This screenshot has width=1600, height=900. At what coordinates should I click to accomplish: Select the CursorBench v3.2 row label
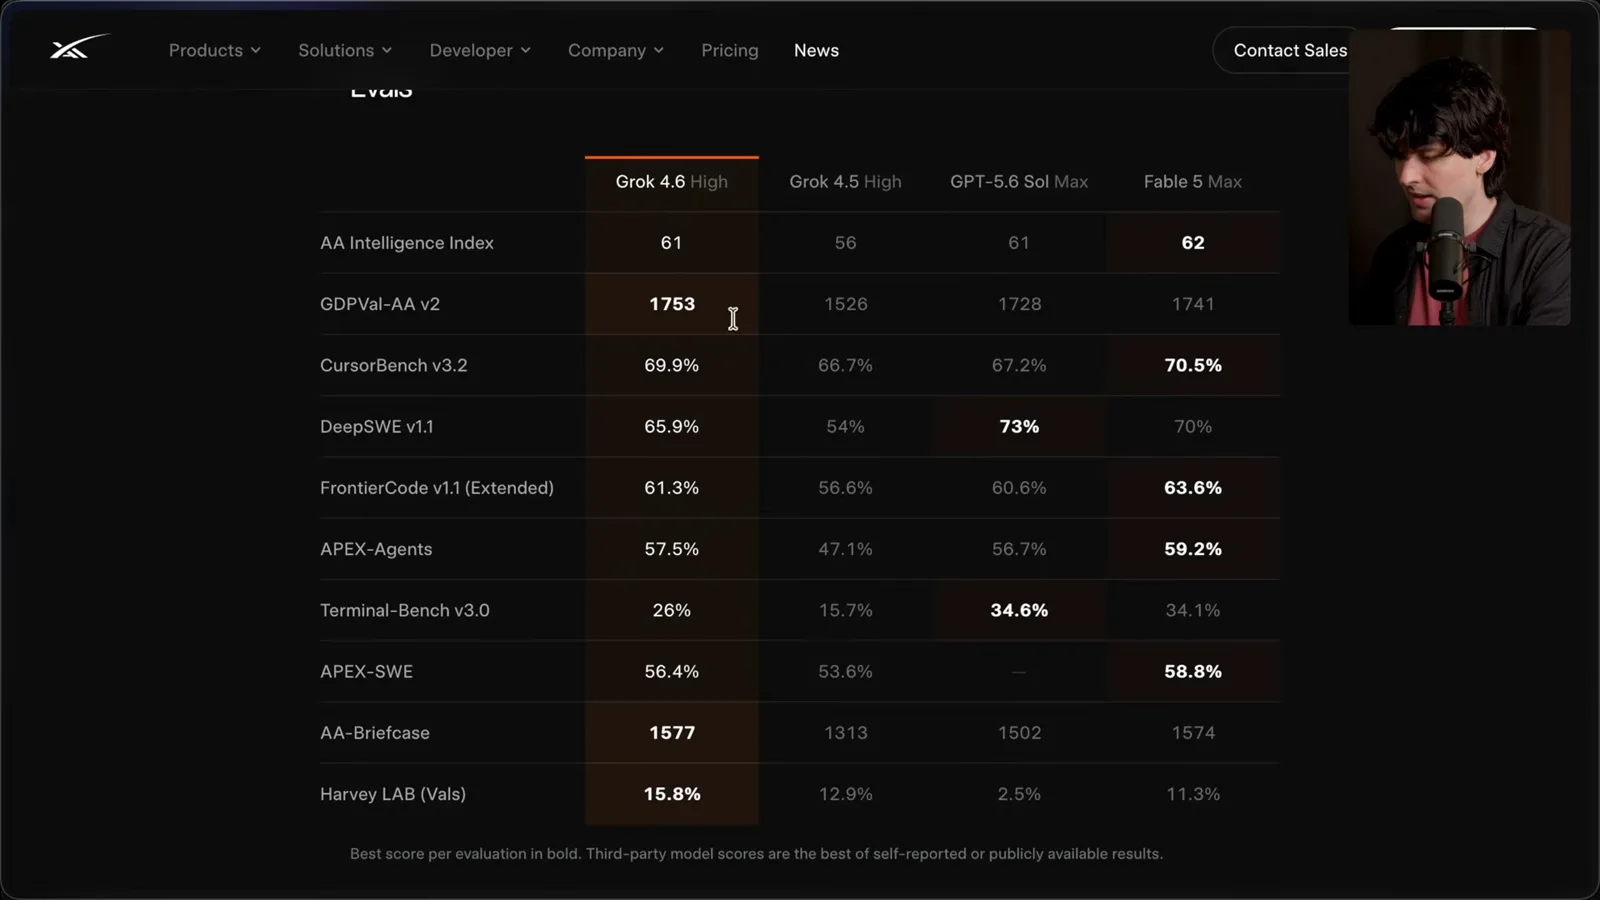click(394, 365)
